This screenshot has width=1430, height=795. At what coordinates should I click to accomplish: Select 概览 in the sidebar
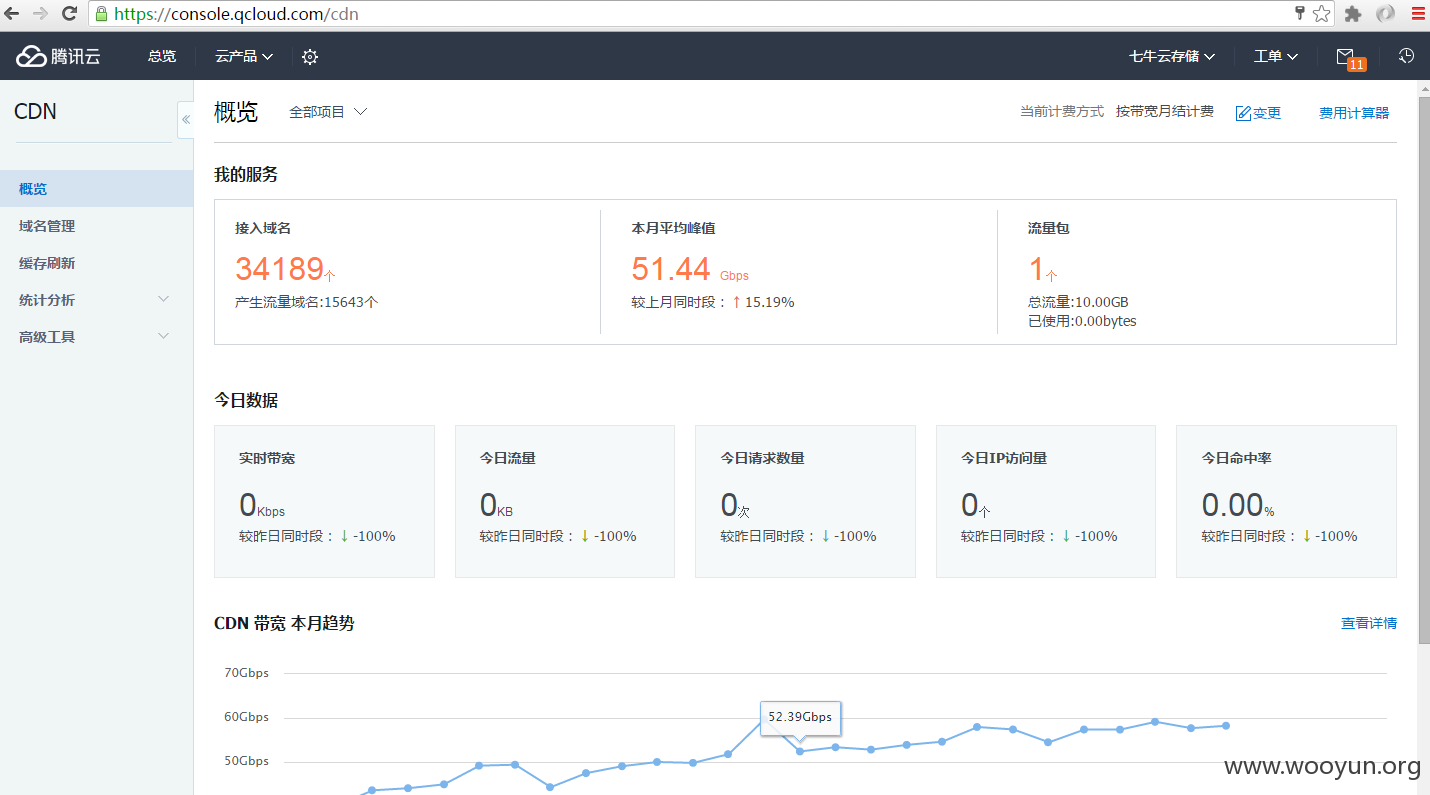coord(96,189)
